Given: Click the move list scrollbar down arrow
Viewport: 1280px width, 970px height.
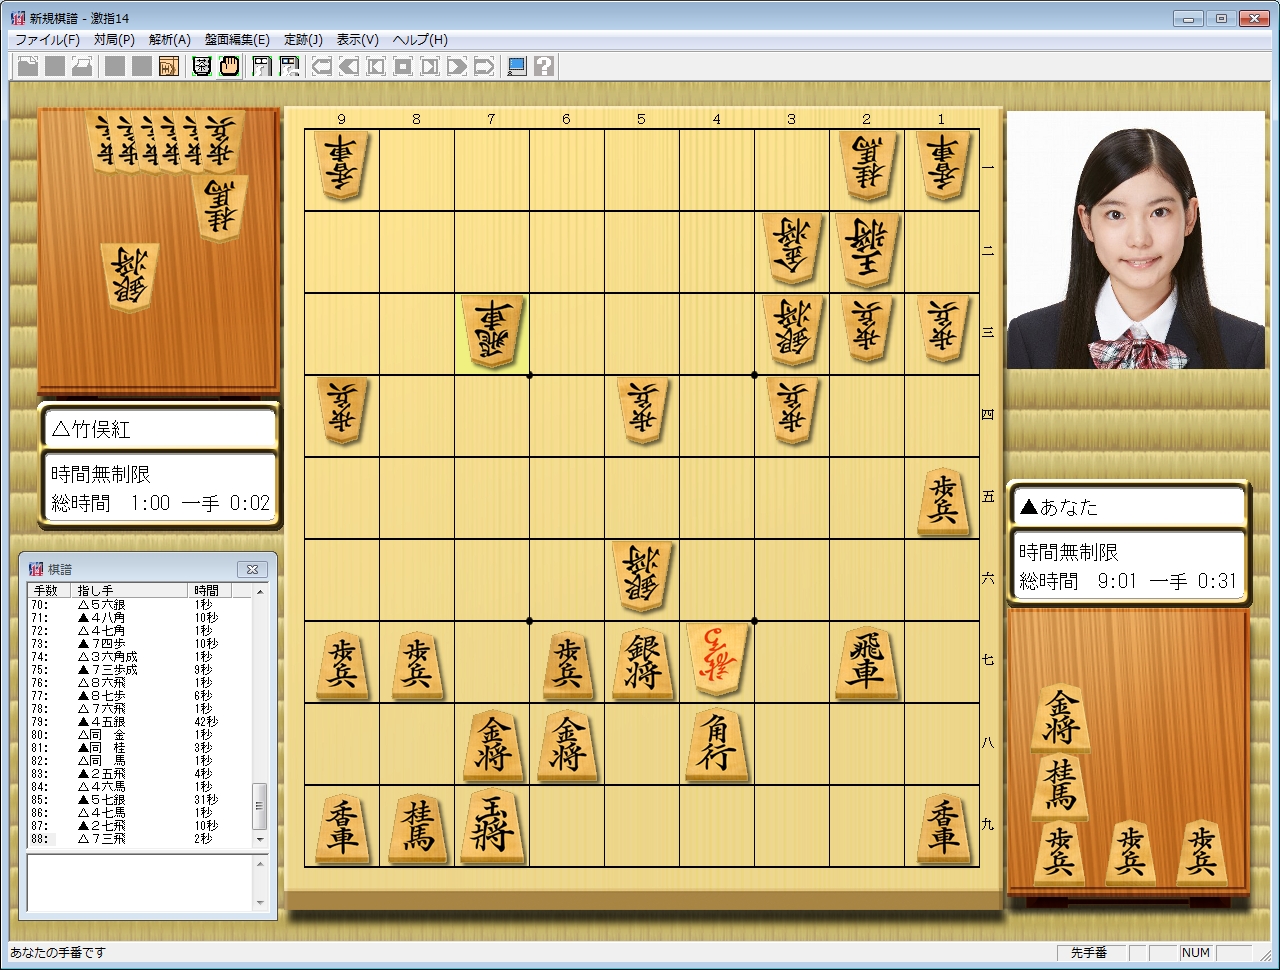Looking at the screenshot, I should pos(261,840).
